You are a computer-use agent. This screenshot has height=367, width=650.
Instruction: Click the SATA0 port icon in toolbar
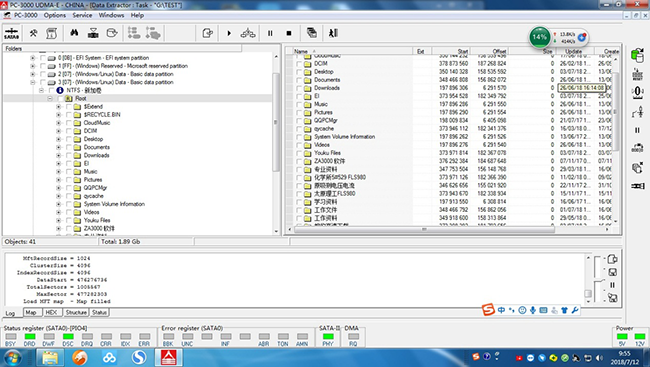coord(12,33)
